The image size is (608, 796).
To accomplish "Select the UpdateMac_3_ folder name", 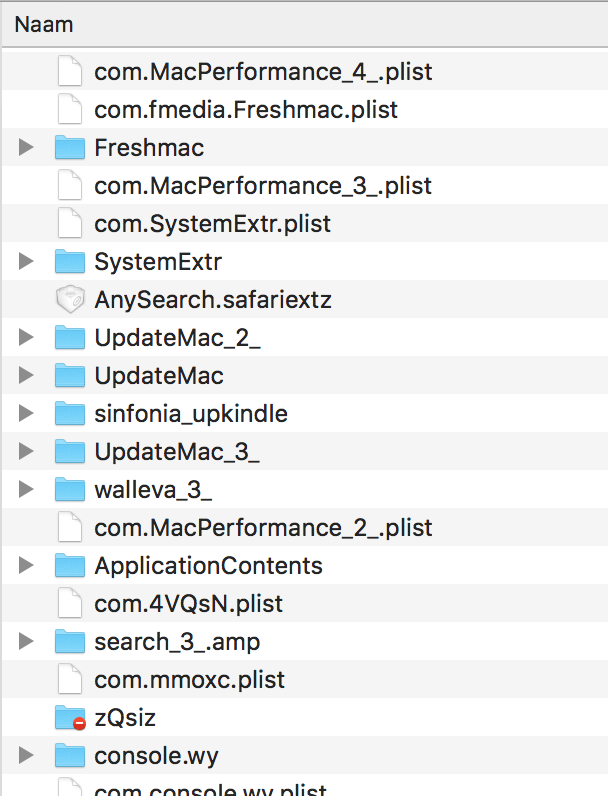I will coord(177,452).
